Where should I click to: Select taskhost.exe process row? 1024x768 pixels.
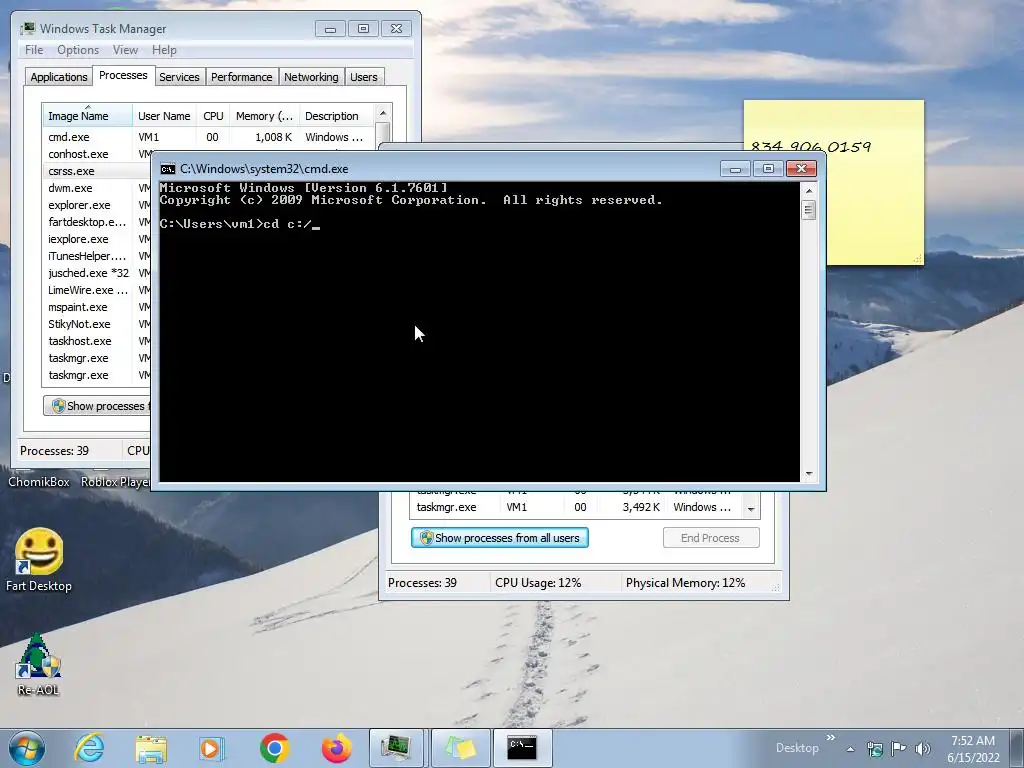[97, 341]
